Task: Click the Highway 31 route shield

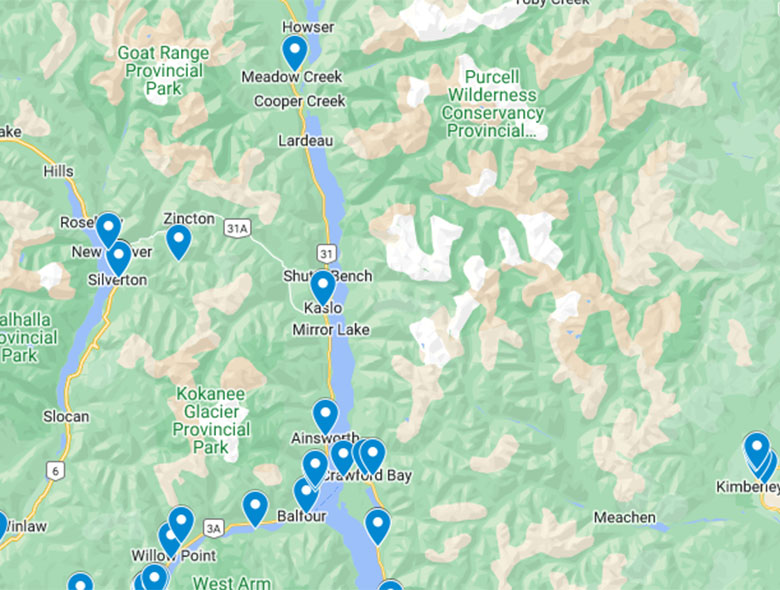Action: [326, 254]
